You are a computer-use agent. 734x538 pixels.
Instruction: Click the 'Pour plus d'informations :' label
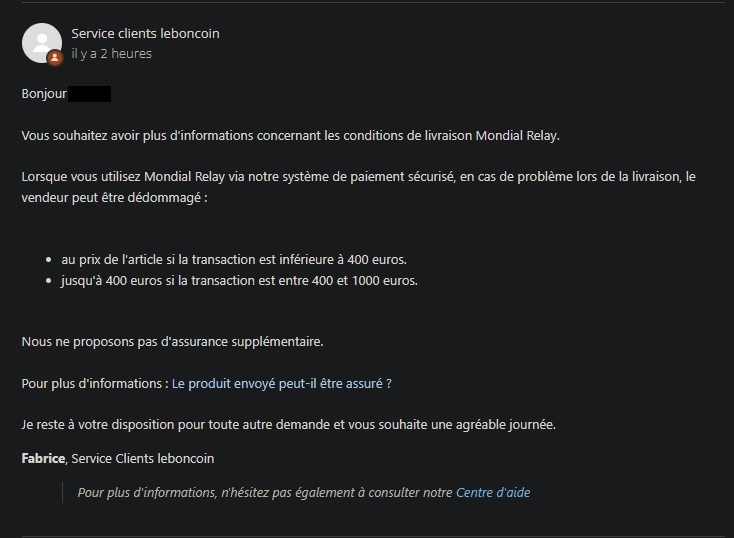pos(95,383)
